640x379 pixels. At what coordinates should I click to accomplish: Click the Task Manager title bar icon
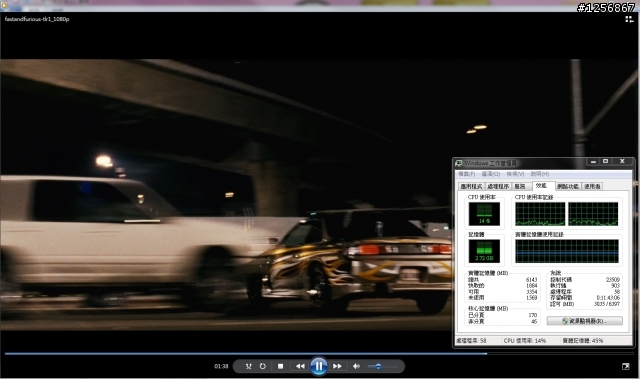pos(459,163)
